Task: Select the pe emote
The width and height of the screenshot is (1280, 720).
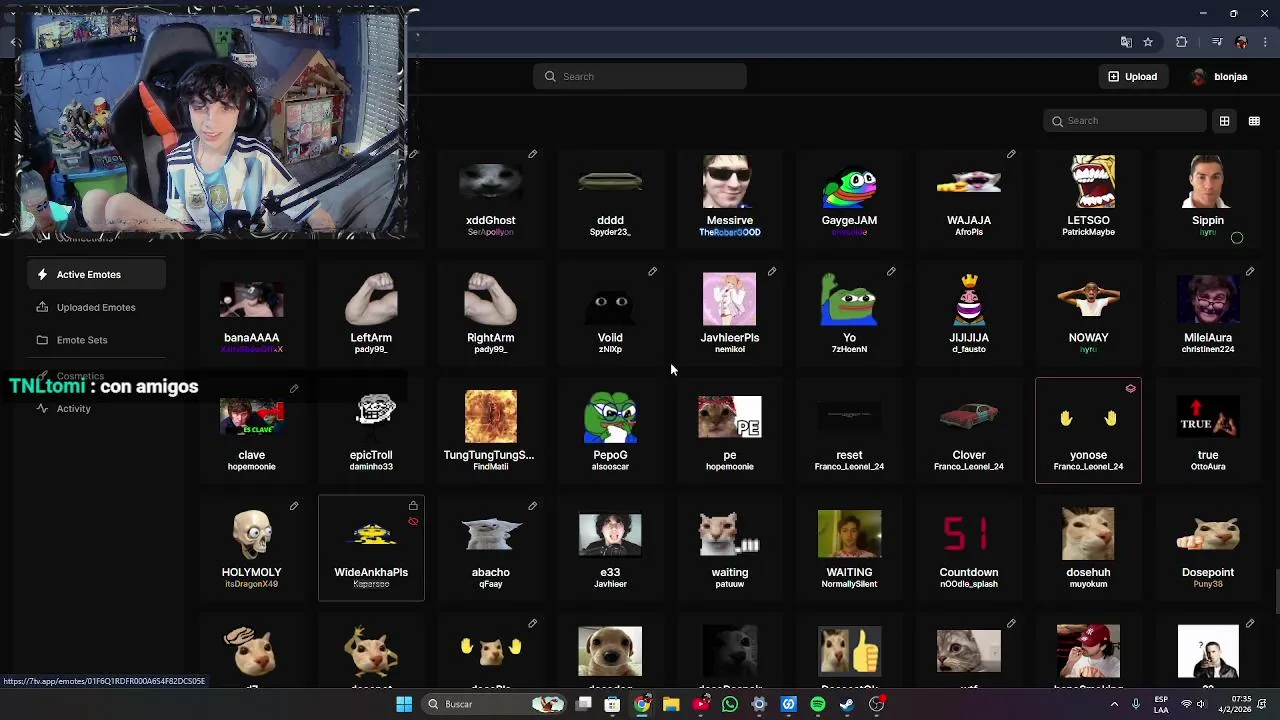Action: click(x=730, y=430)
